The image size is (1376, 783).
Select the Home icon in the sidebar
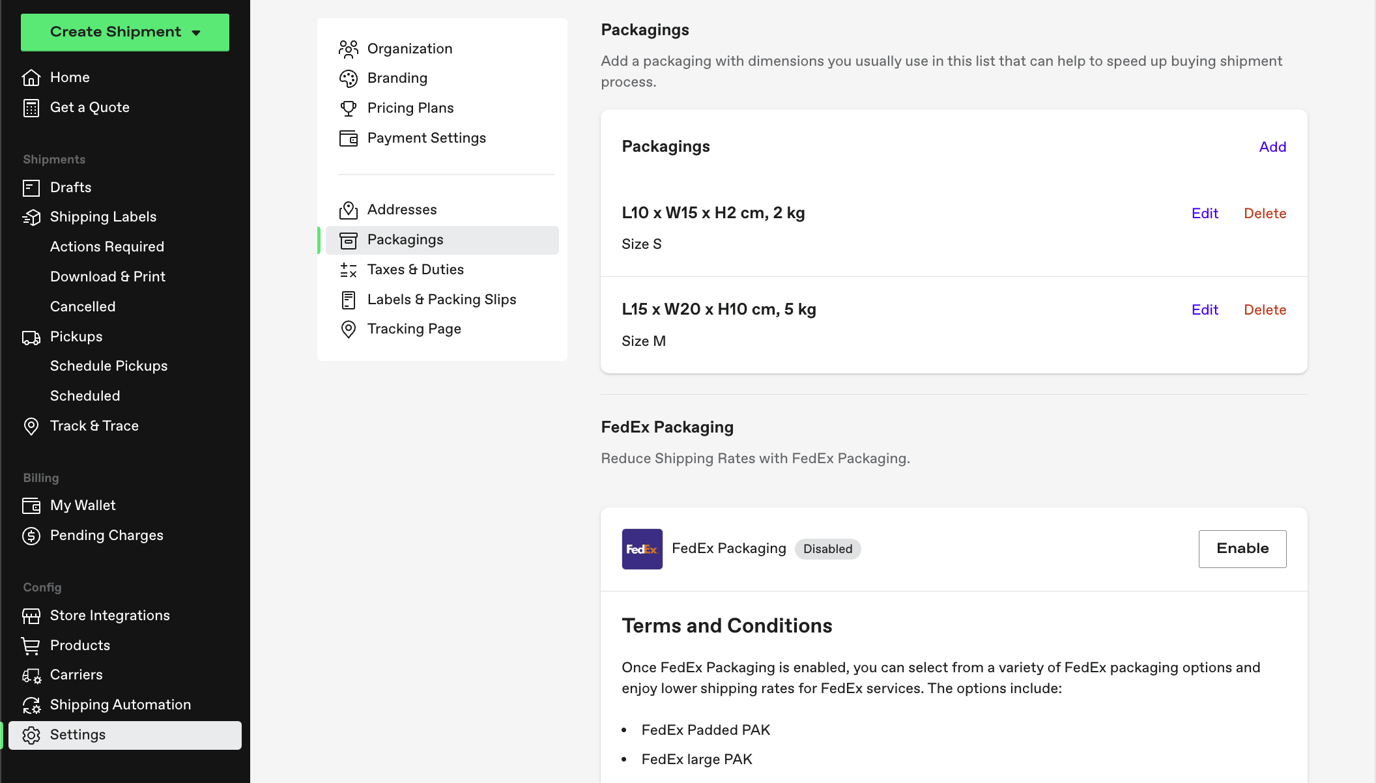31,77
